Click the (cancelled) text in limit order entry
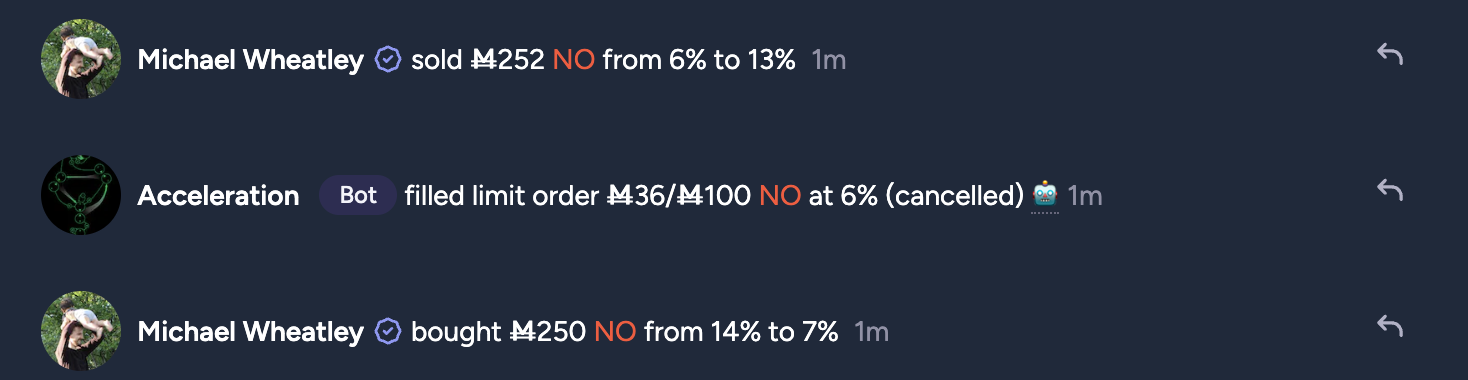Image resolution: width=1468 pixels, height=380 pixels. pos(954,196)
